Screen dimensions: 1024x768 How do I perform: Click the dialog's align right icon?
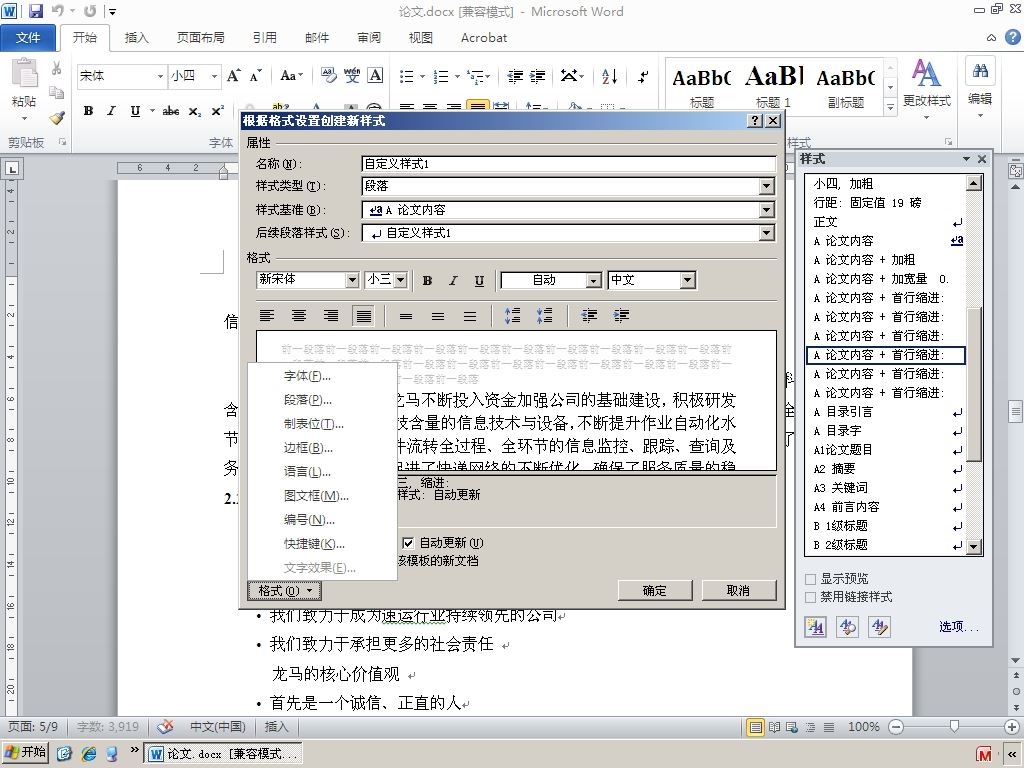(330, 316)
